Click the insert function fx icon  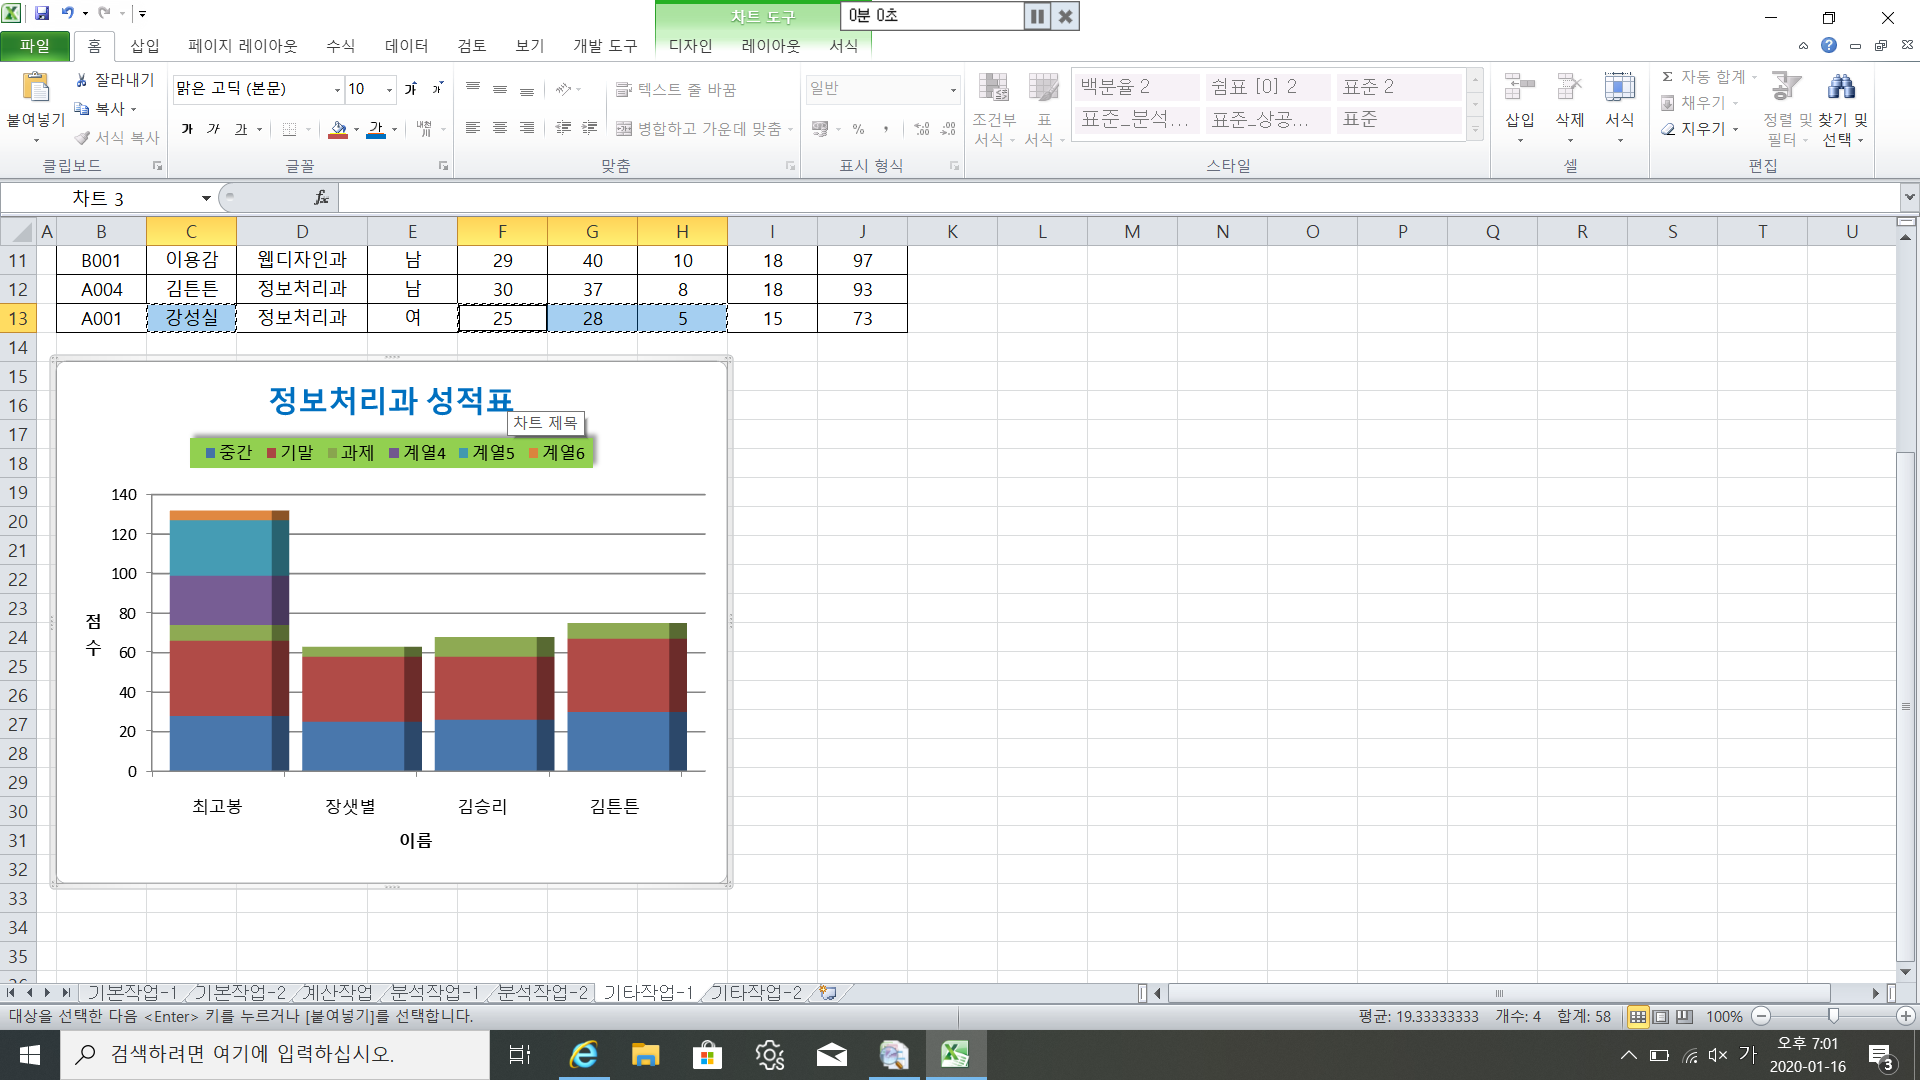[321, 198]
